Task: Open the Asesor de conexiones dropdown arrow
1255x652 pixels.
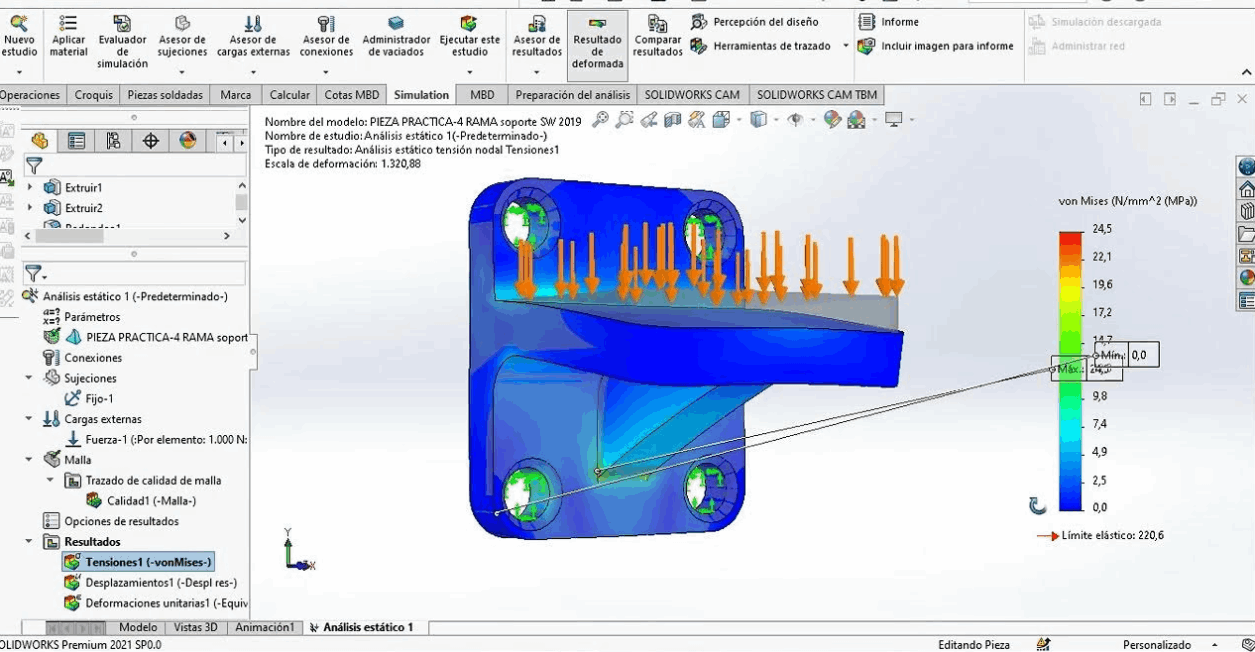Action: click(326, 72)
